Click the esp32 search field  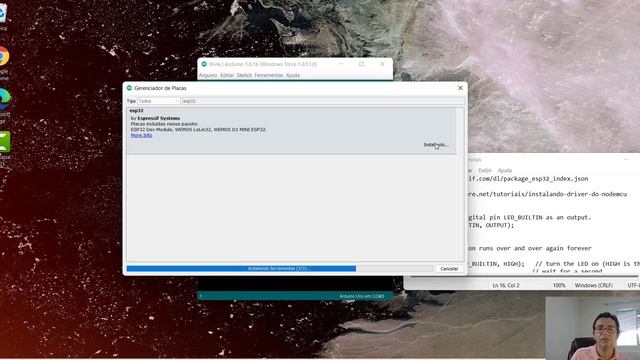[323, 101]
